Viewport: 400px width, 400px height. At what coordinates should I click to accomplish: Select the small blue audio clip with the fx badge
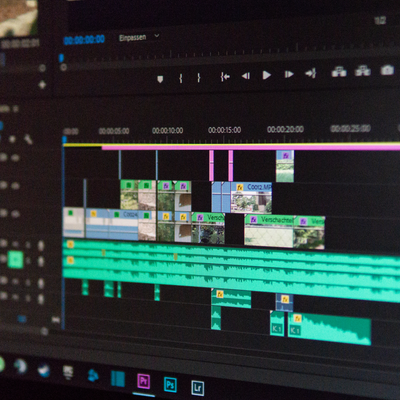pos(284,303)
